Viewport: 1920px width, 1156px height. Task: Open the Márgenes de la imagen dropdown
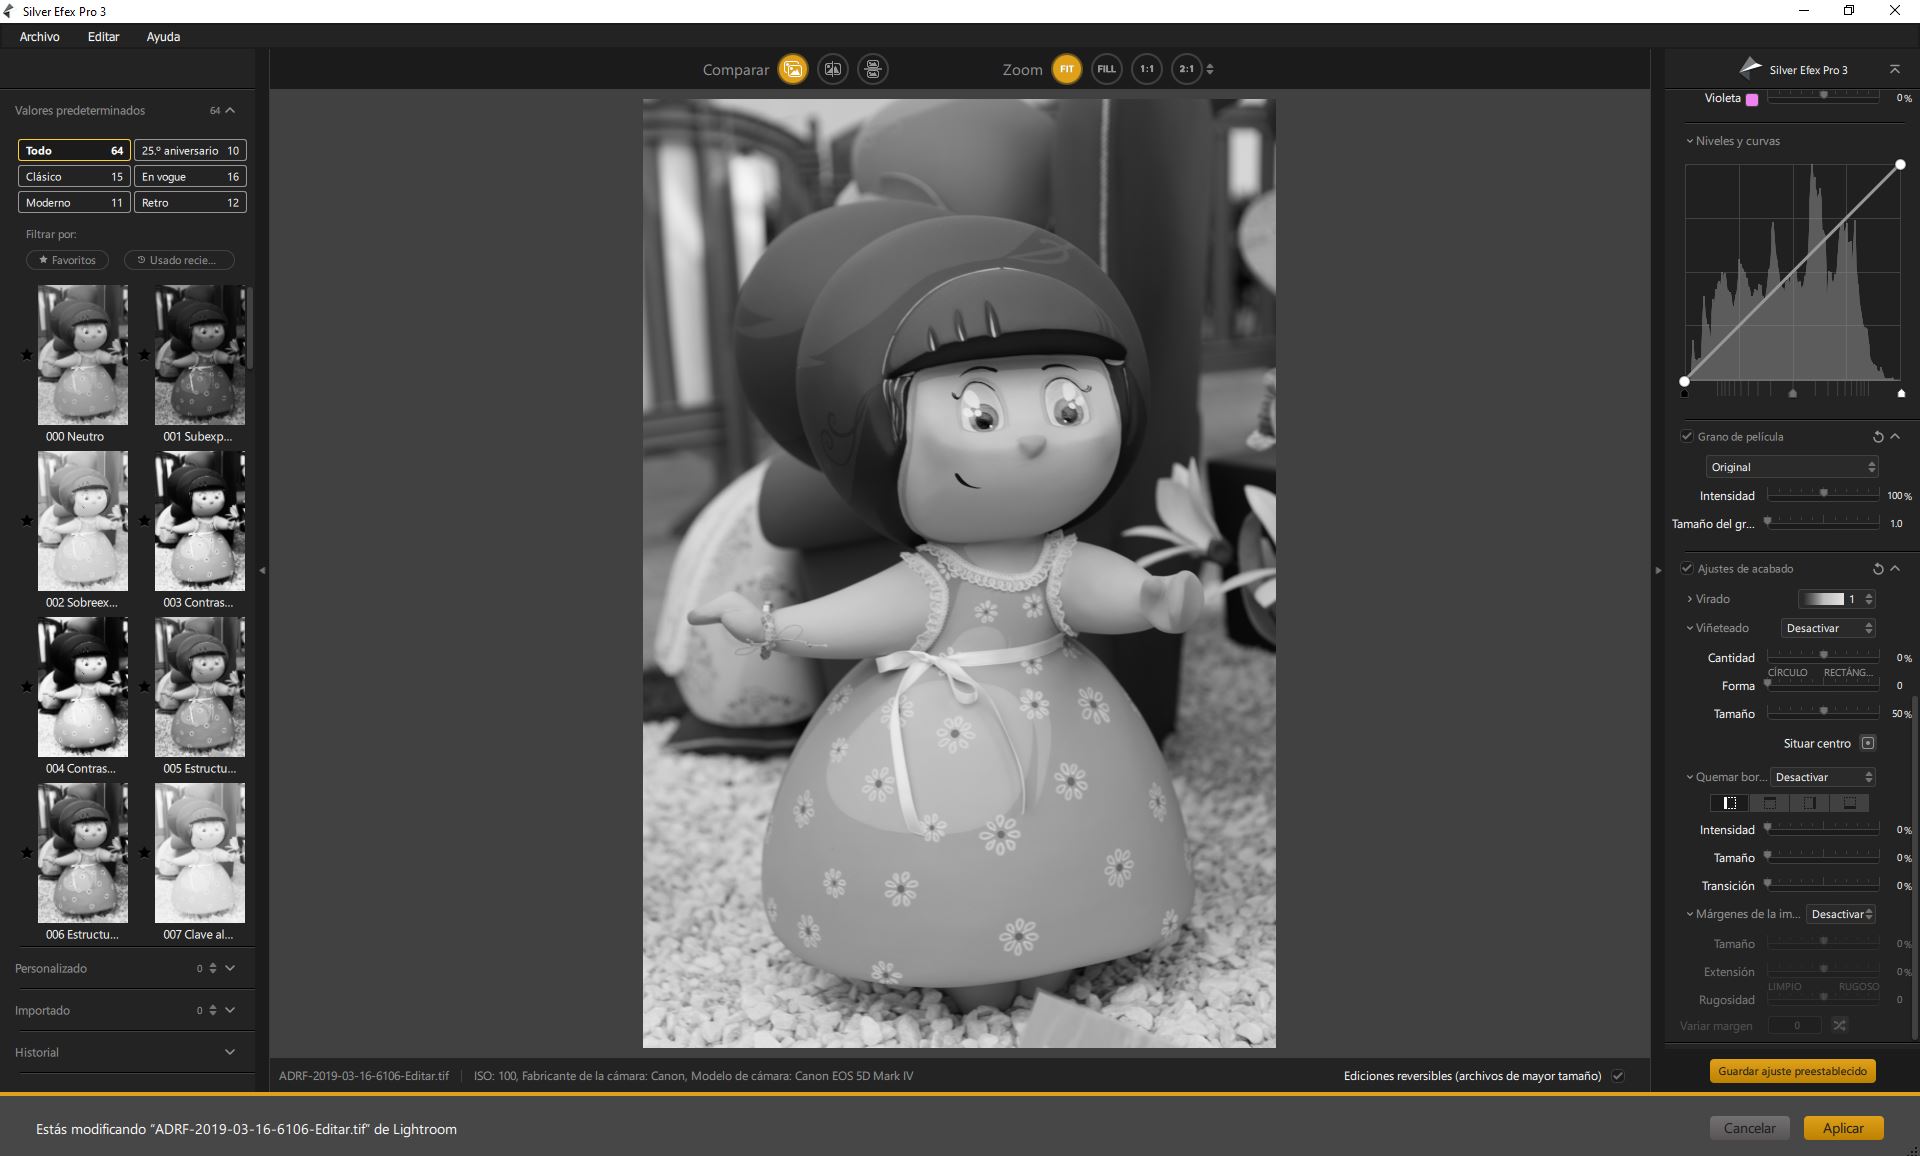coord(1840,914)
